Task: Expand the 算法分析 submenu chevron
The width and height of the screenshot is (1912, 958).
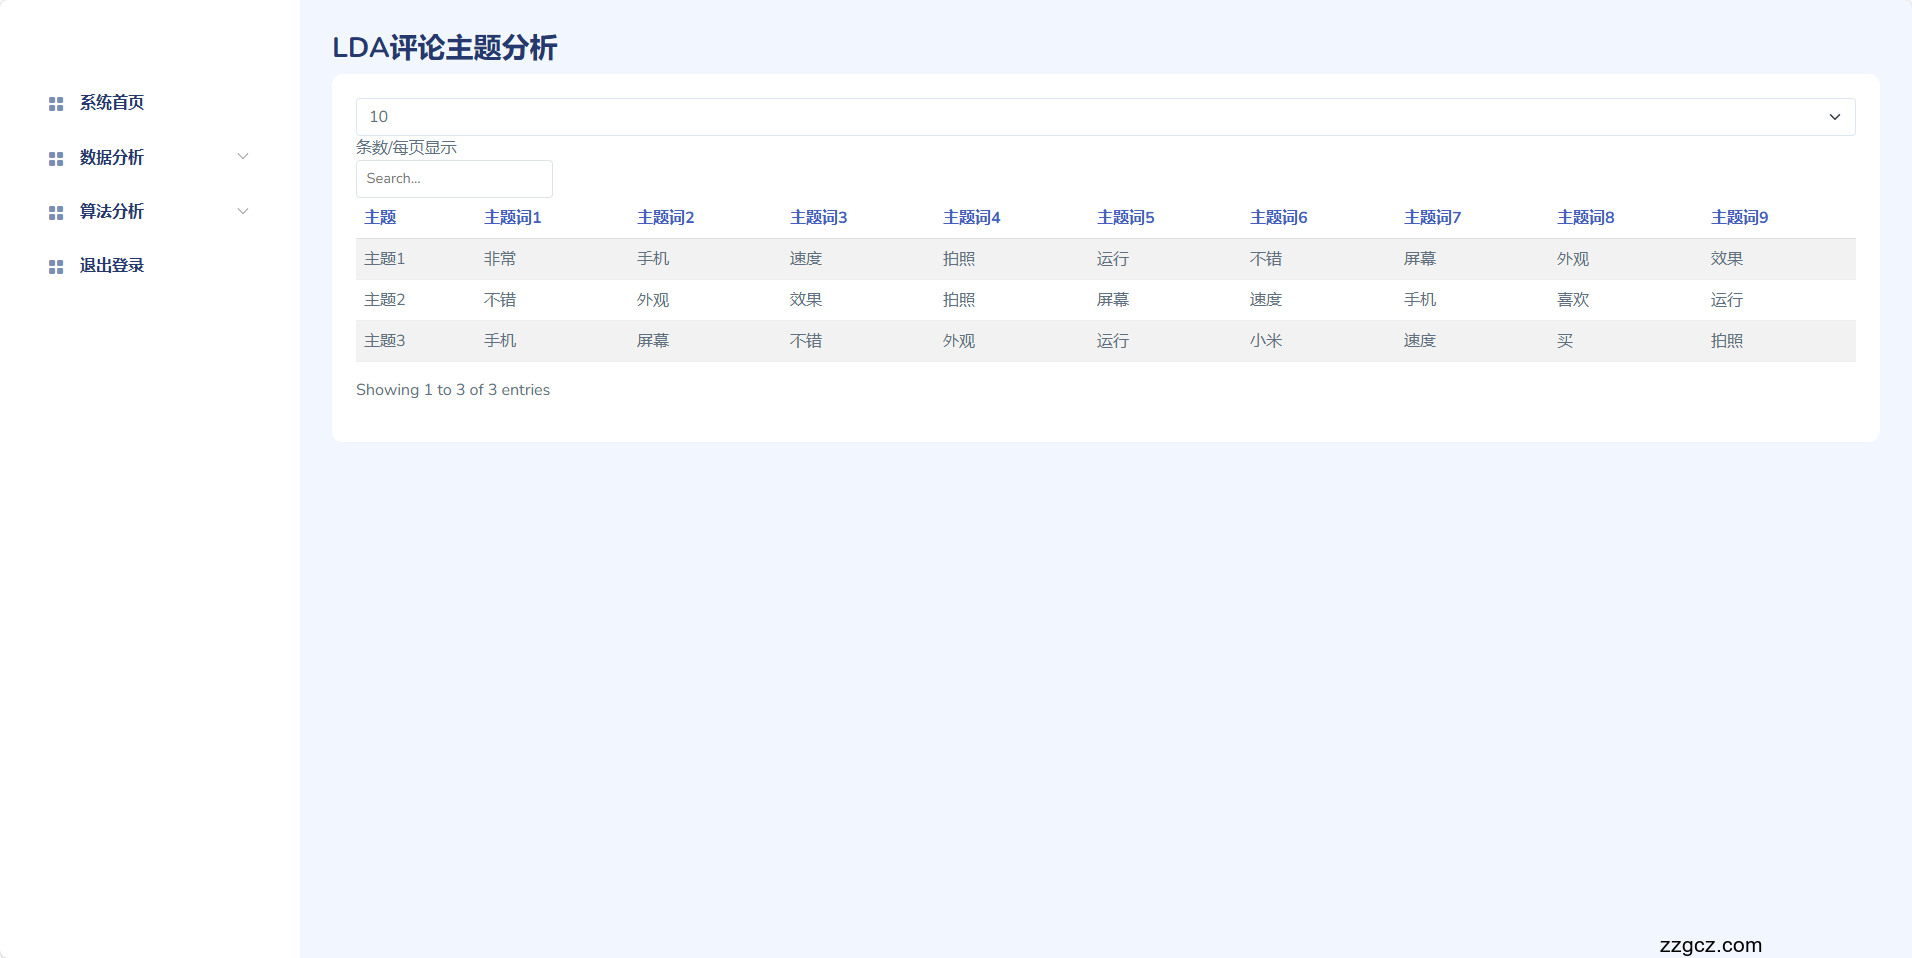Action: [x=242, y=211]
